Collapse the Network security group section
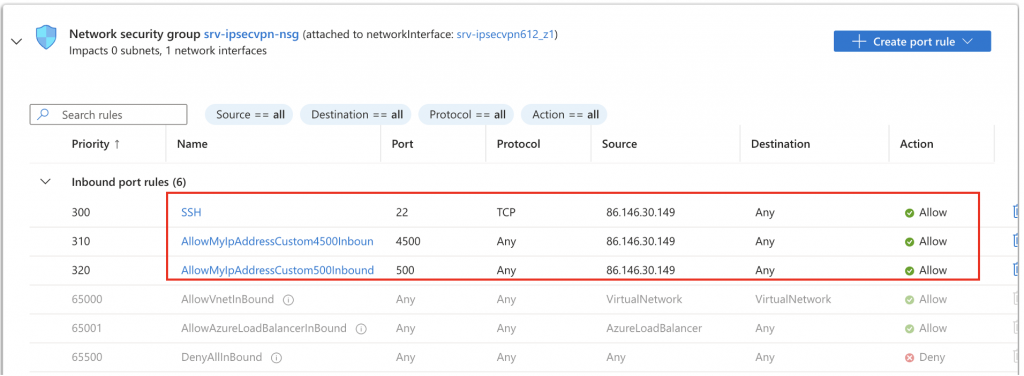The image size is (1024, 376). point(17,41)
